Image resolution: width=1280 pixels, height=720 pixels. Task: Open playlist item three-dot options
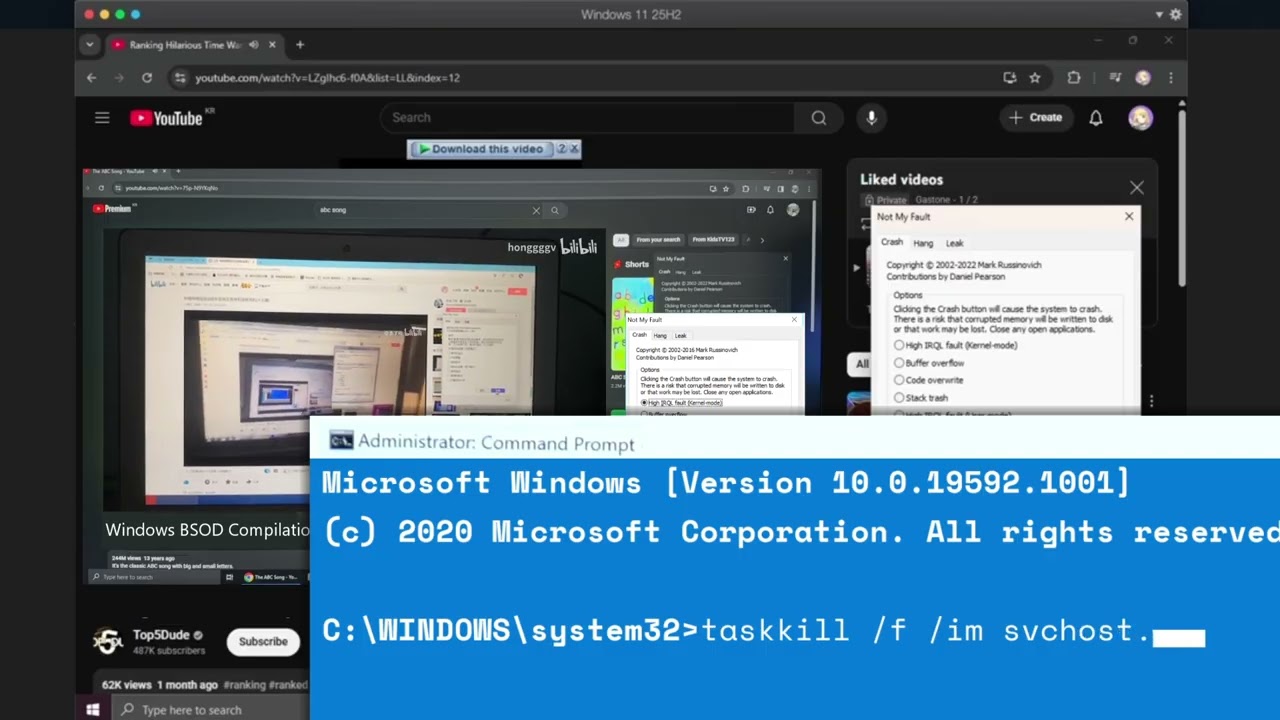(1151, 401)
